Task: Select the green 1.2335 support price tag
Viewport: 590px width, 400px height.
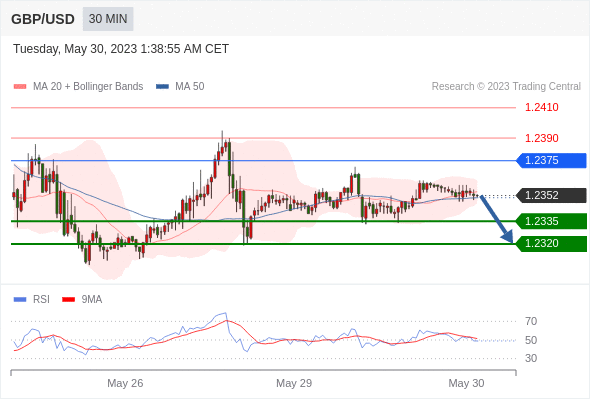Action: tap(551, 221)
